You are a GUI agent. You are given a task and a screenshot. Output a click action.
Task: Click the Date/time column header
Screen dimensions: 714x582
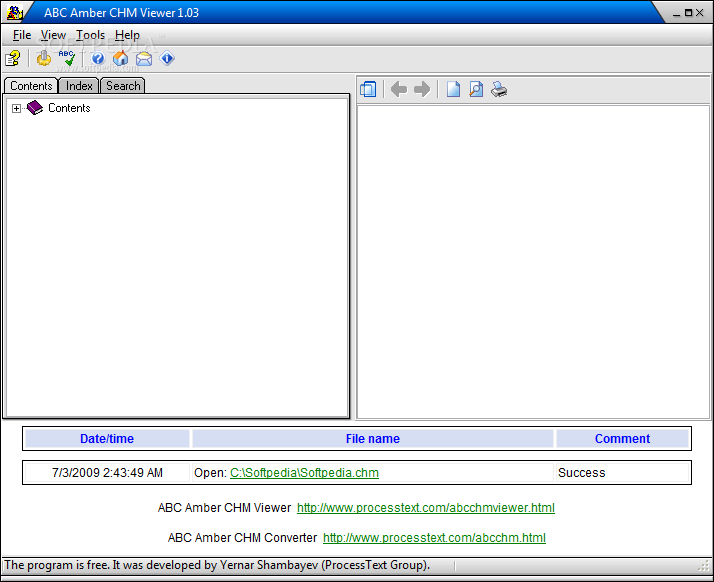pyautogui.click(x=107, y=439)
